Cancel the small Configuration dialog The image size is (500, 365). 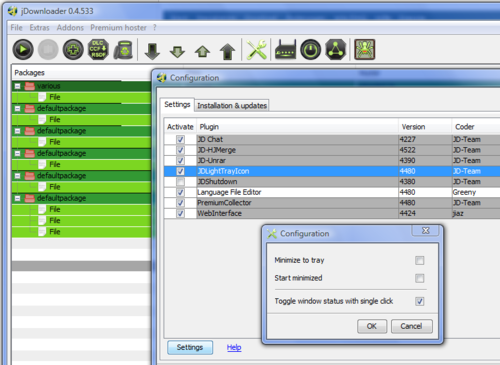tap(412, 326)
